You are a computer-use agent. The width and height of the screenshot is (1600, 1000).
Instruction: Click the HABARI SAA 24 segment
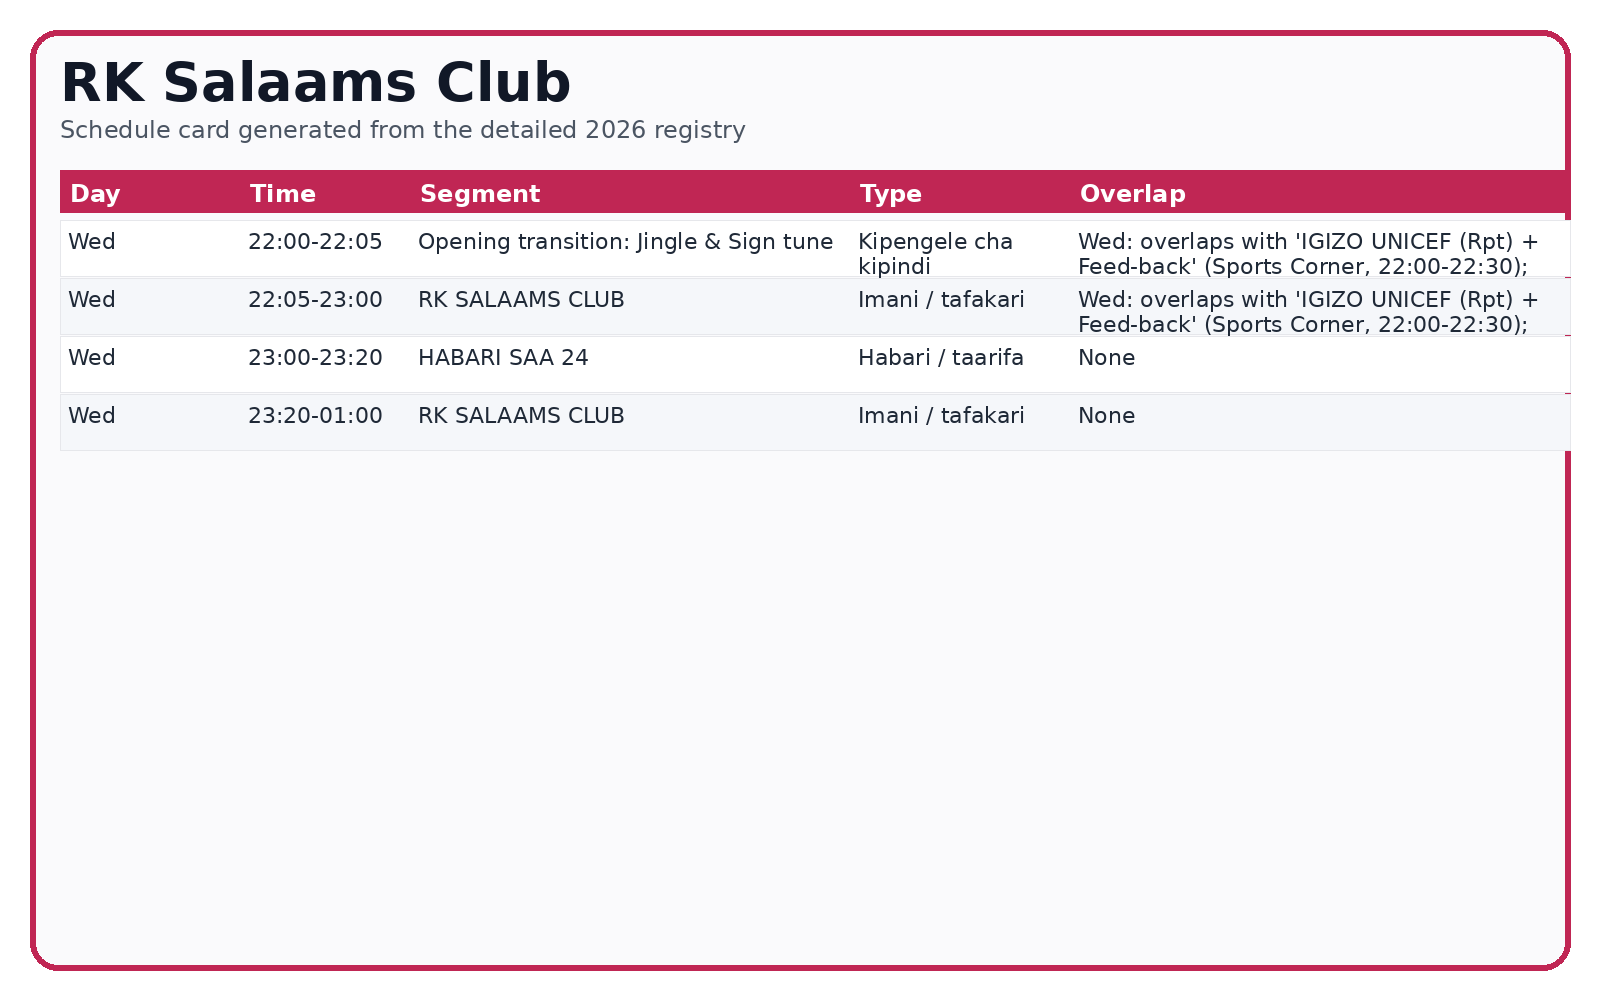point(503,358)
